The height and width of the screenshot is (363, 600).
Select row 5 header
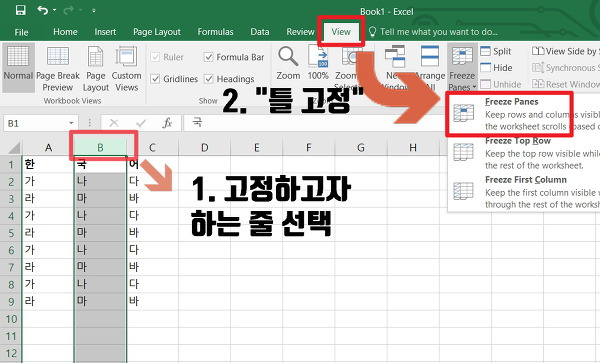point(11,233)
